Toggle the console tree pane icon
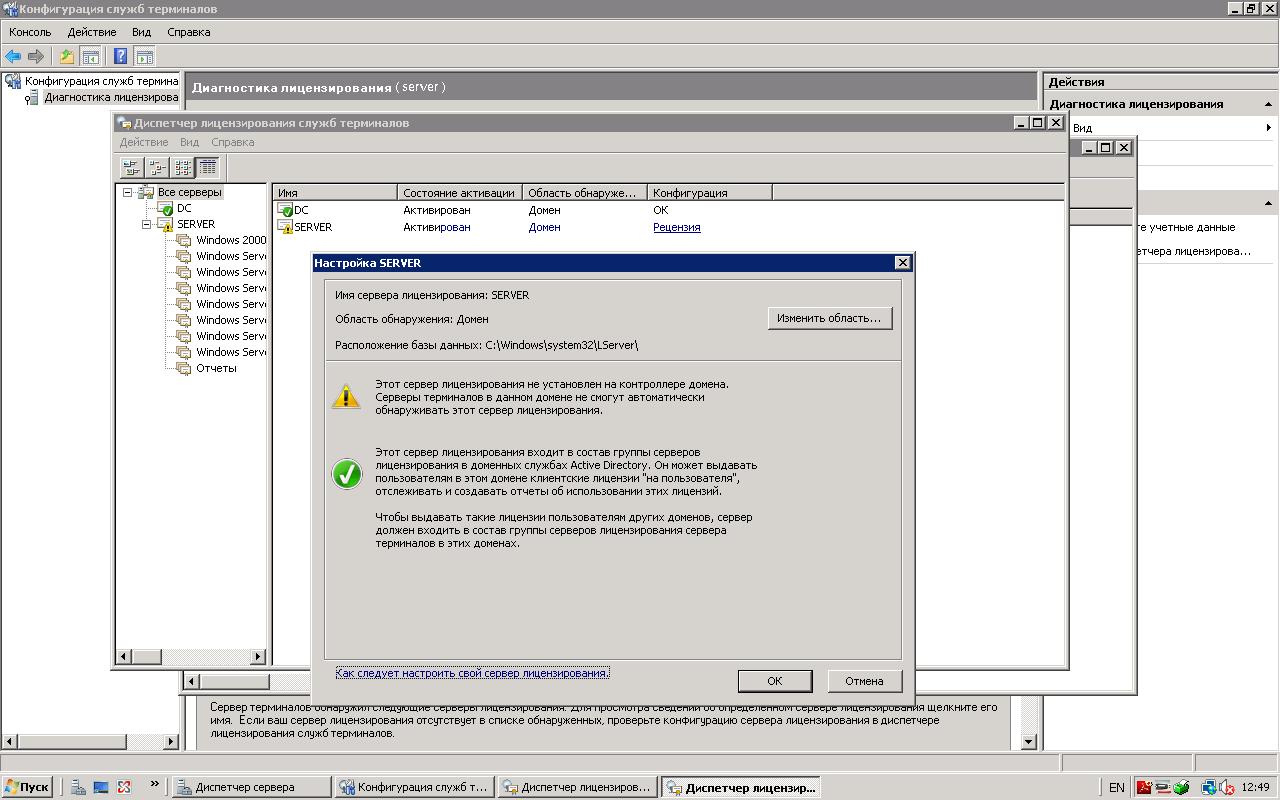1280x800 pixels. (x=90, y=57)
